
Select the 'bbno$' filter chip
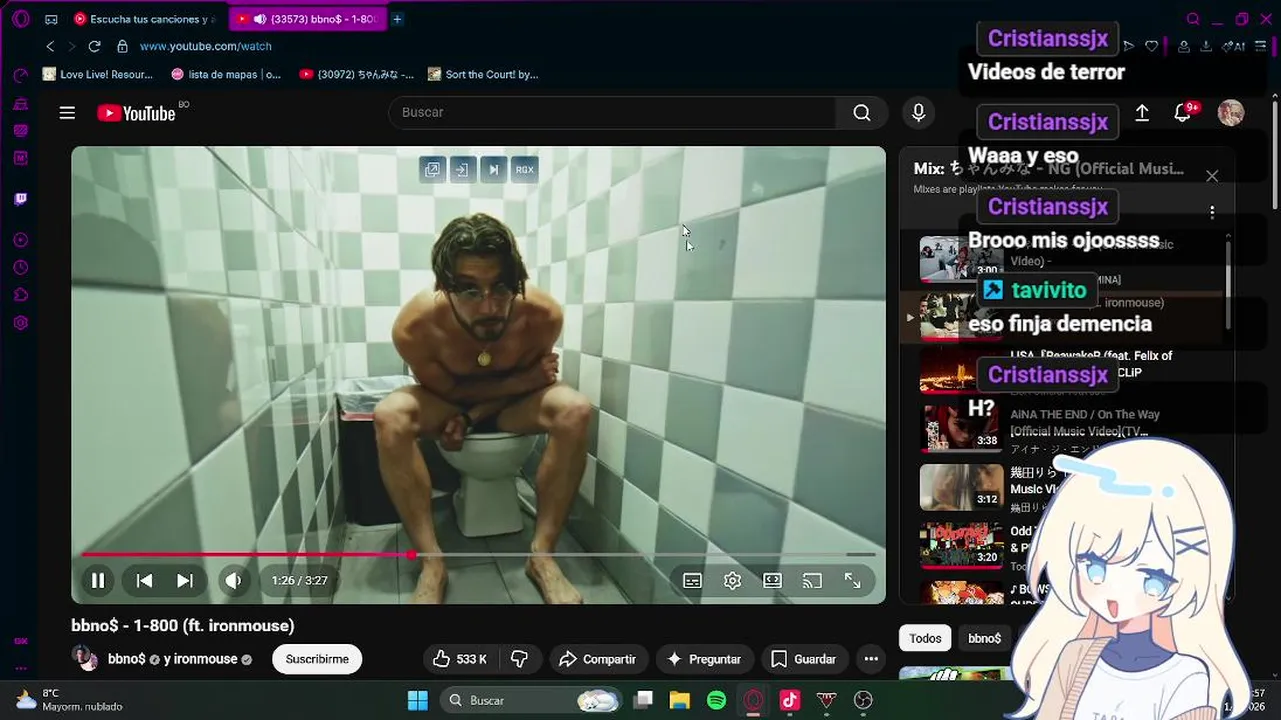(x=984, y=638)
